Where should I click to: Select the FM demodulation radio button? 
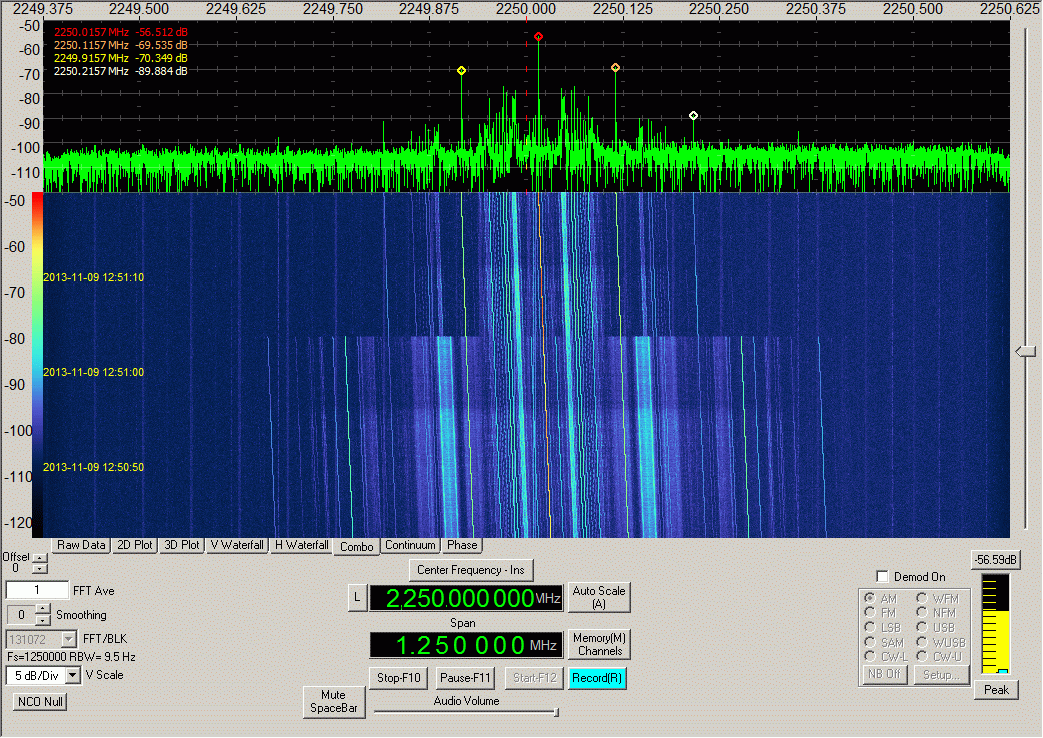pyautogui.click(x=872, y=613)
